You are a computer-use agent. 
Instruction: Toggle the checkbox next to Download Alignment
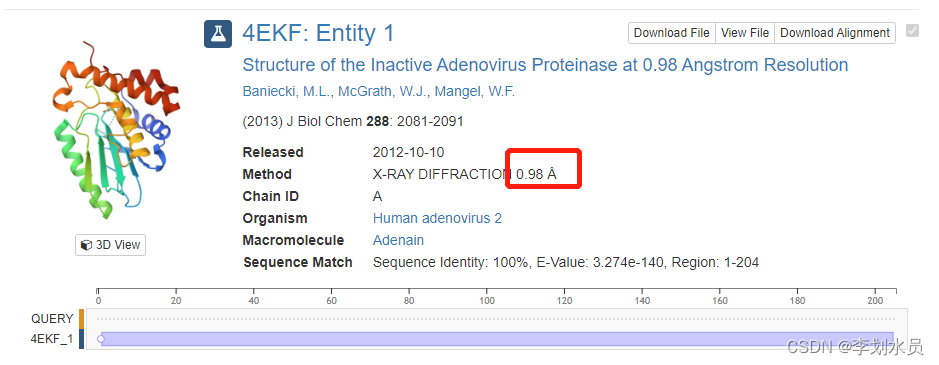click(912, 31)
